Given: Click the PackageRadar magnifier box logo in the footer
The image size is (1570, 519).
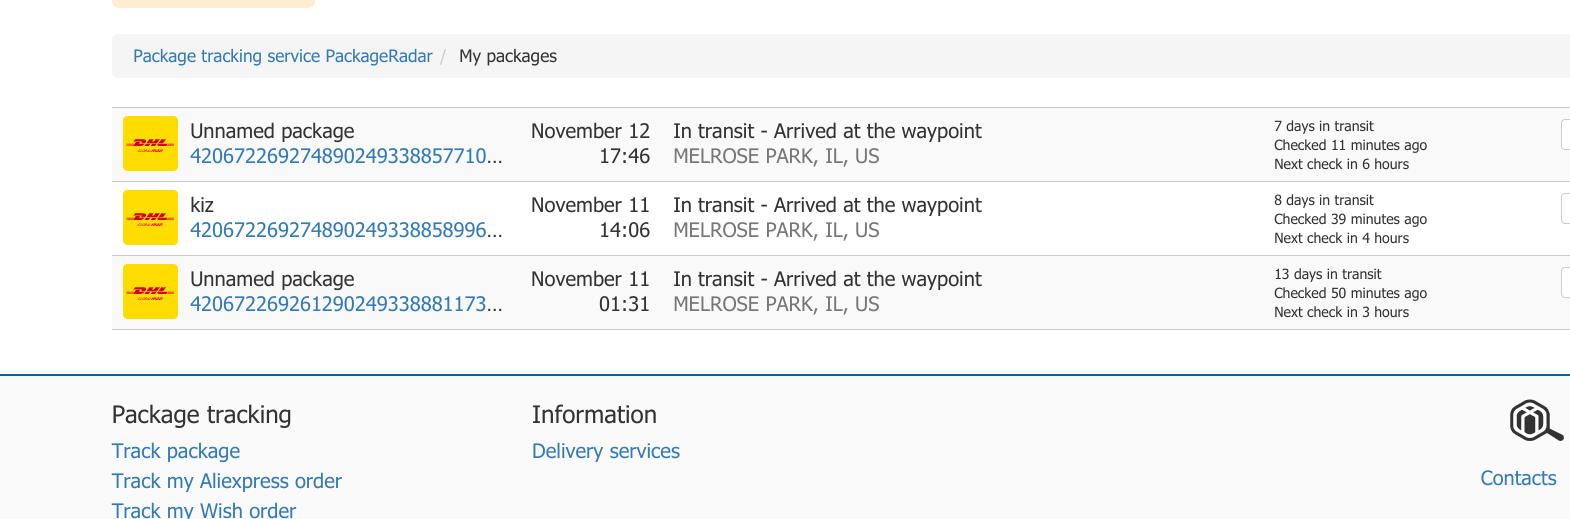Looking at the screenshot, I should [1535, 421].
